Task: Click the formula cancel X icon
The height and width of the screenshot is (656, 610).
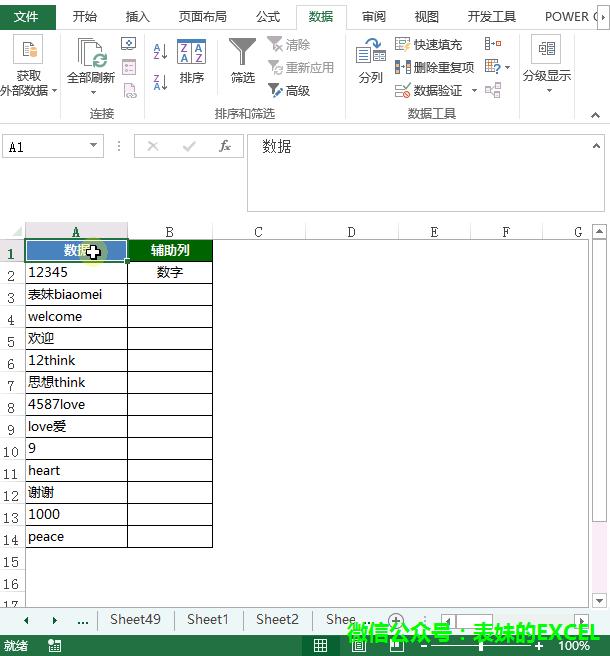Action: [x=153, y=146]
